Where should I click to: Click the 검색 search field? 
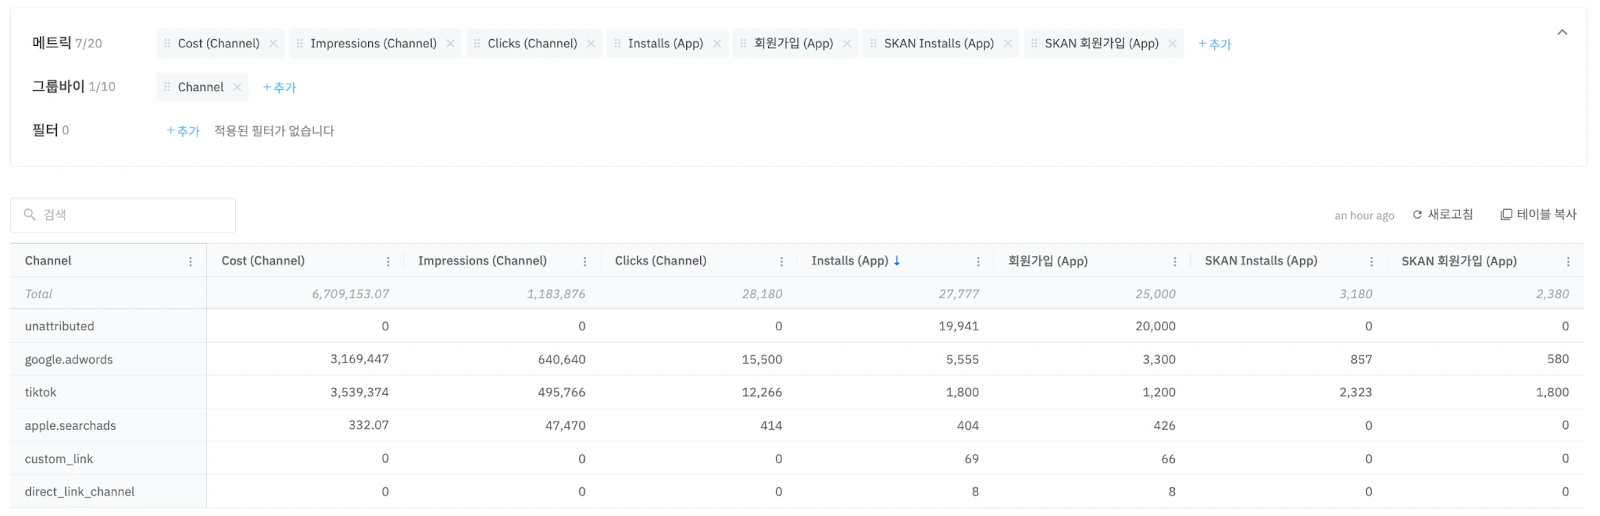pos(130,215)
